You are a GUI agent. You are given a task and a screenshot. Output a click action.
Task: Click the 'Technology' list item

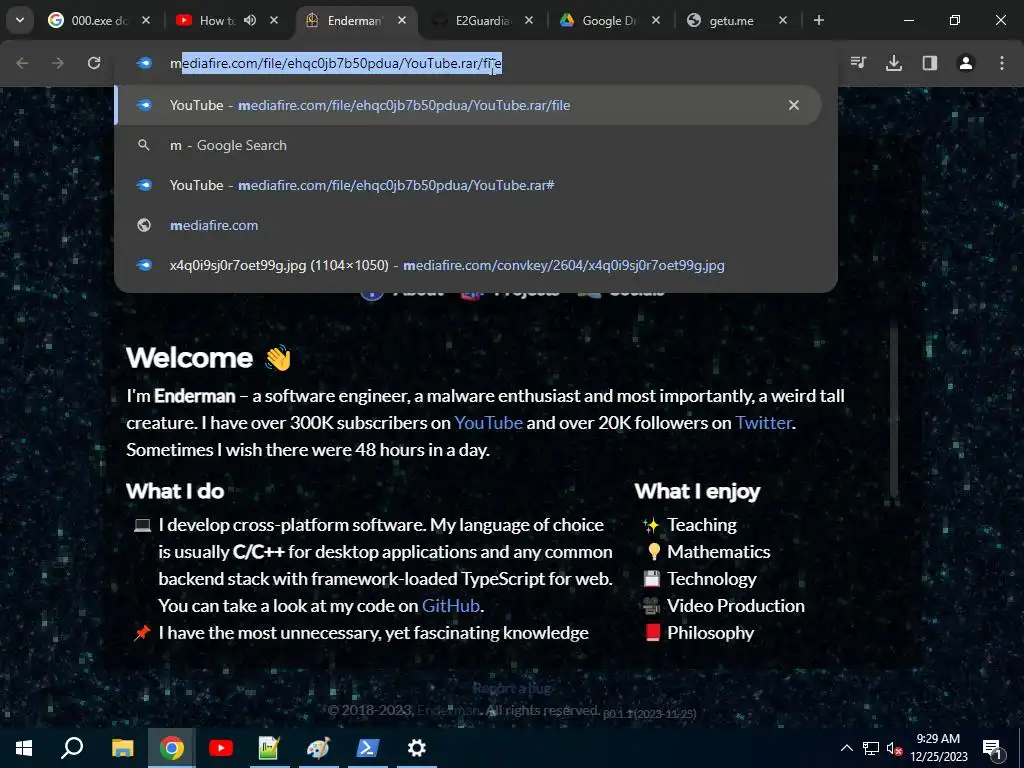(711, 579)
